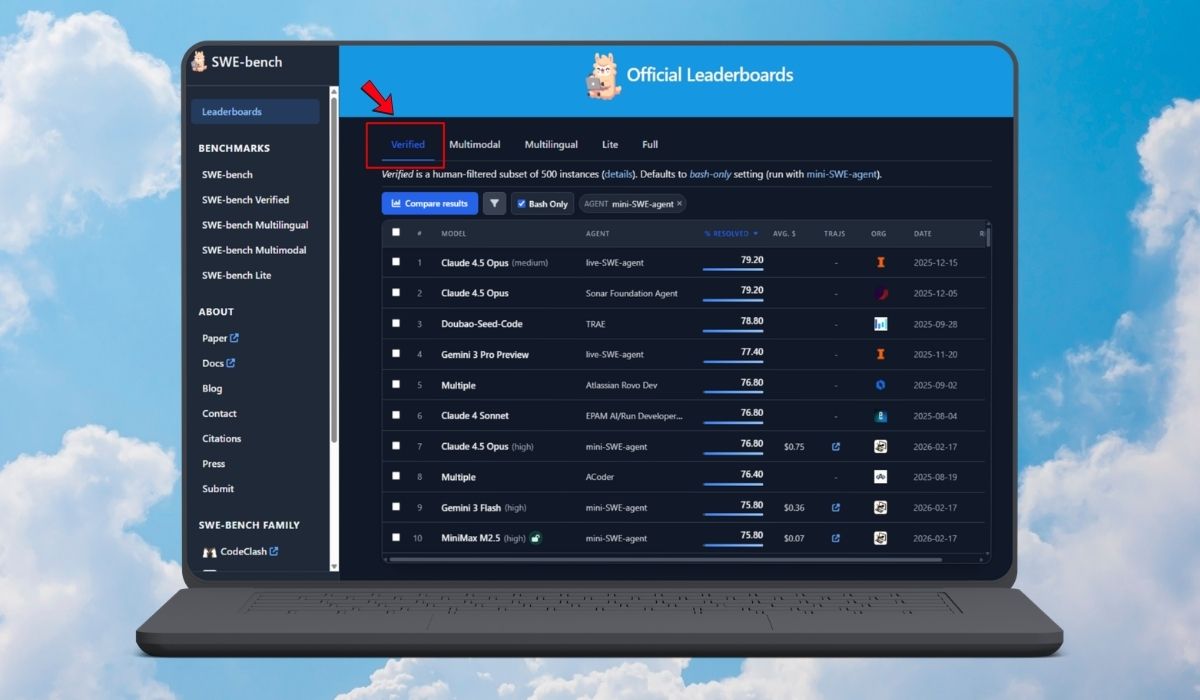Remove the mini-SWE-agent filter chip via its x
Viewport: 1200px width, 700px height.
680,203
